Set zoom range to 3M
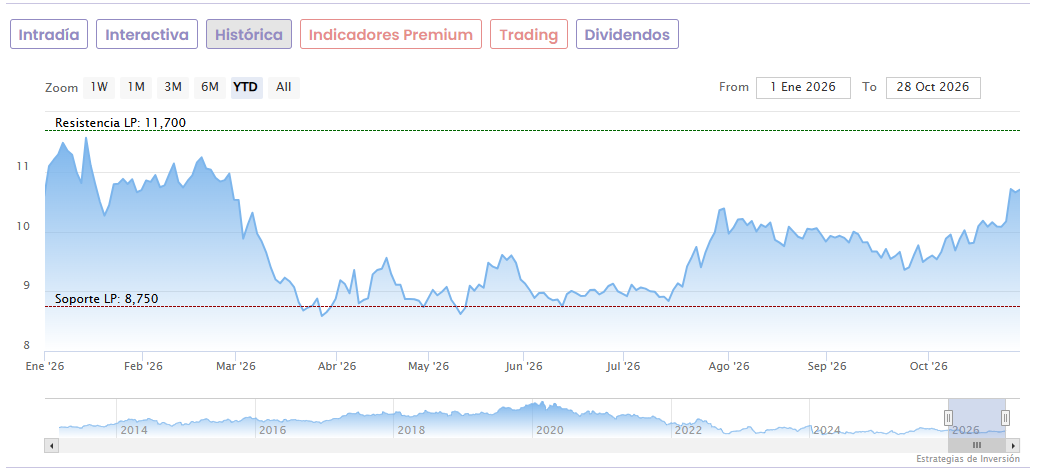This screenshot has width=1038, height=473. pyautogui.click(x=173, y=87)
